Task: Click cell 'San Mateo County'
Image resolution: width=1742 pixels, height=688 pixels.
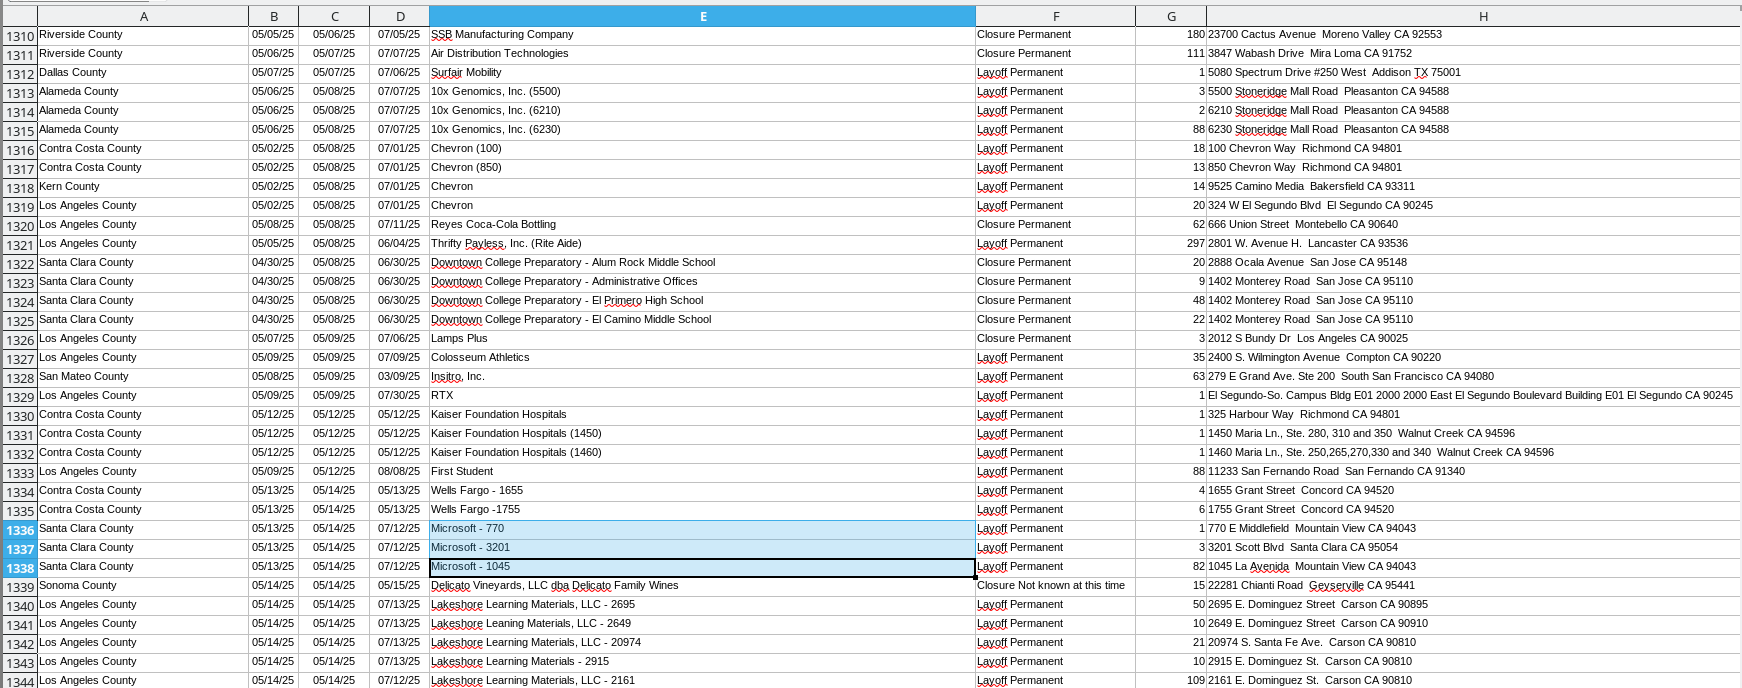Action: coord(143,377)
